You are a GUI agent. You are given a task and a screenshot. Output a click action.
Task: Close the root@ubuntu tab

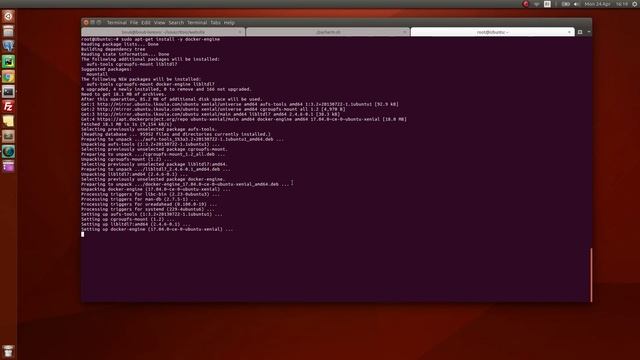click(x=569, y=32)
